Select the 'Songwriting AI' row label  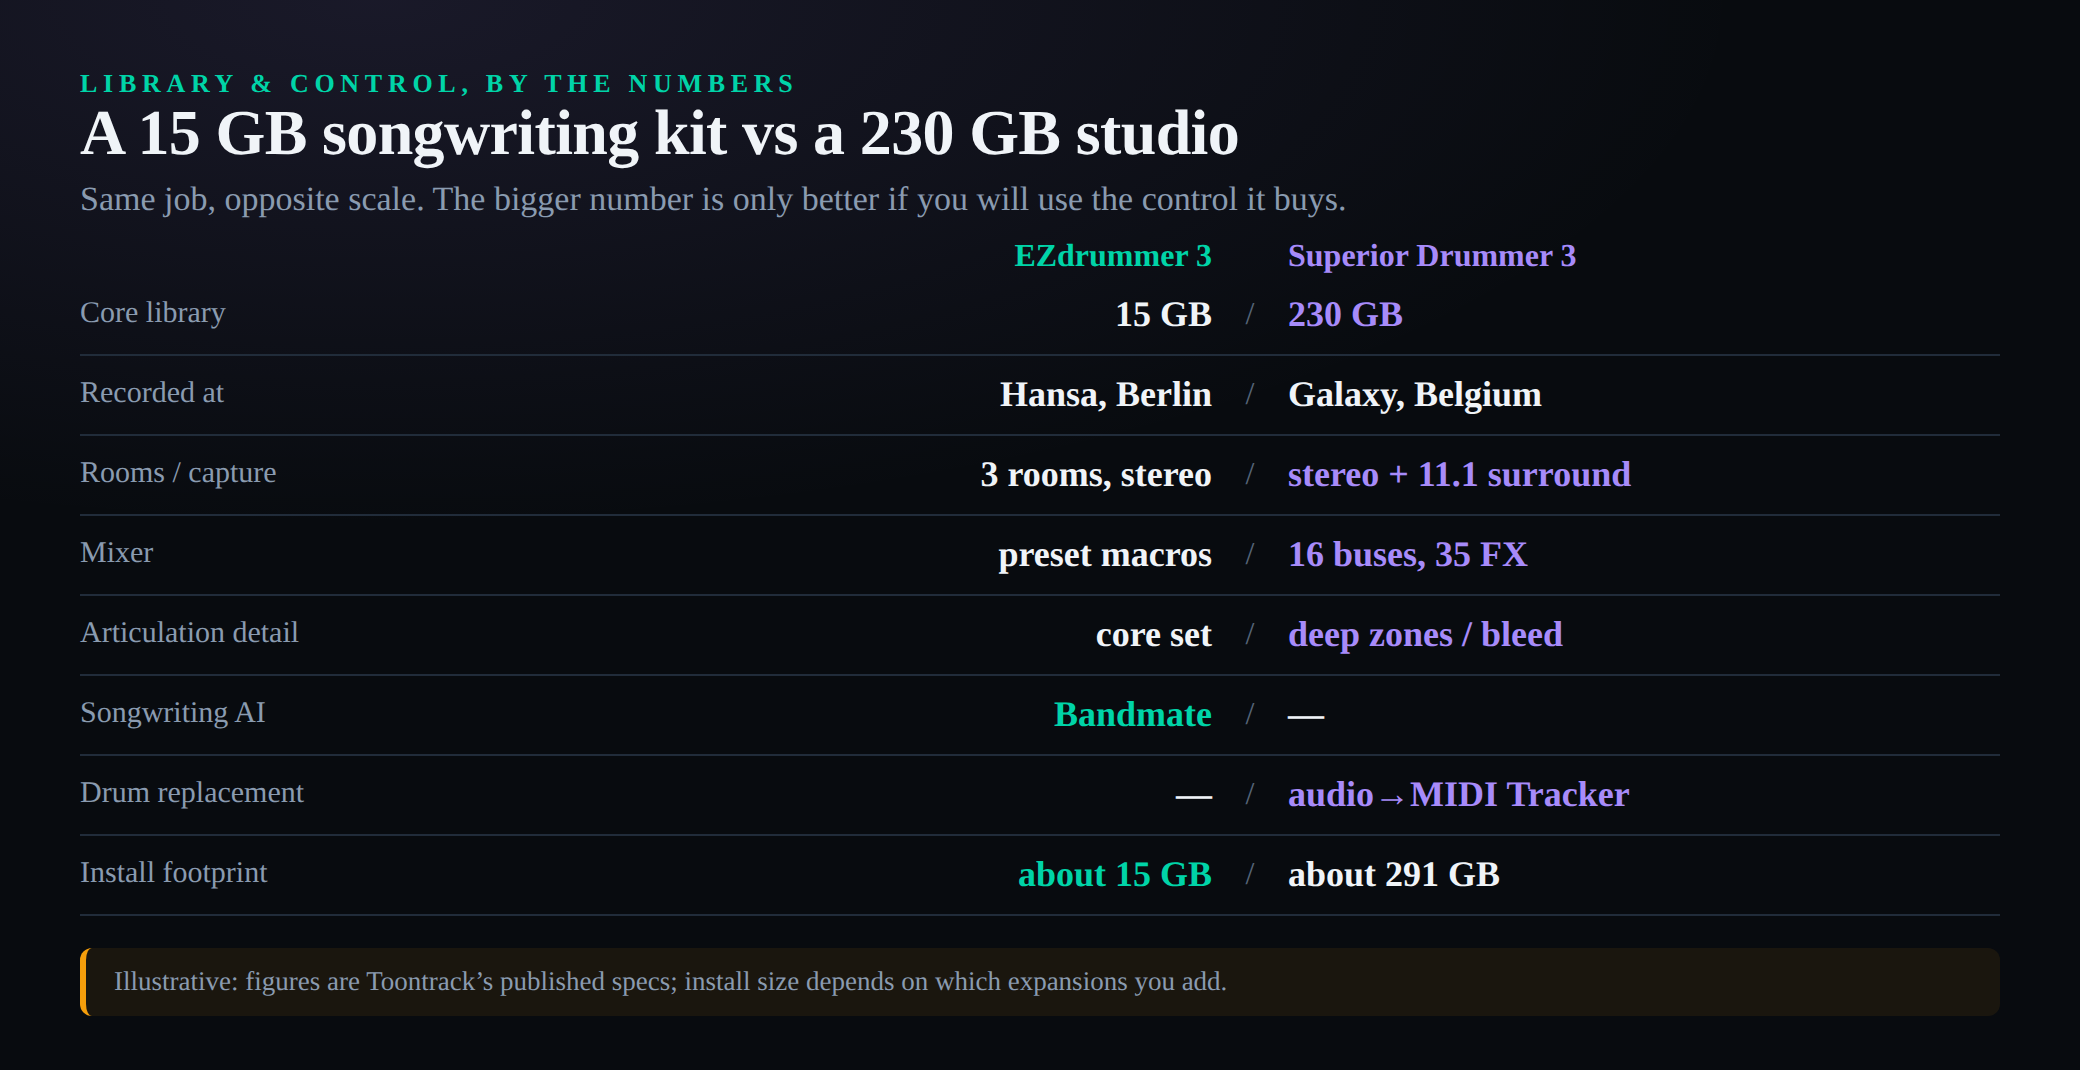point(173,713)
